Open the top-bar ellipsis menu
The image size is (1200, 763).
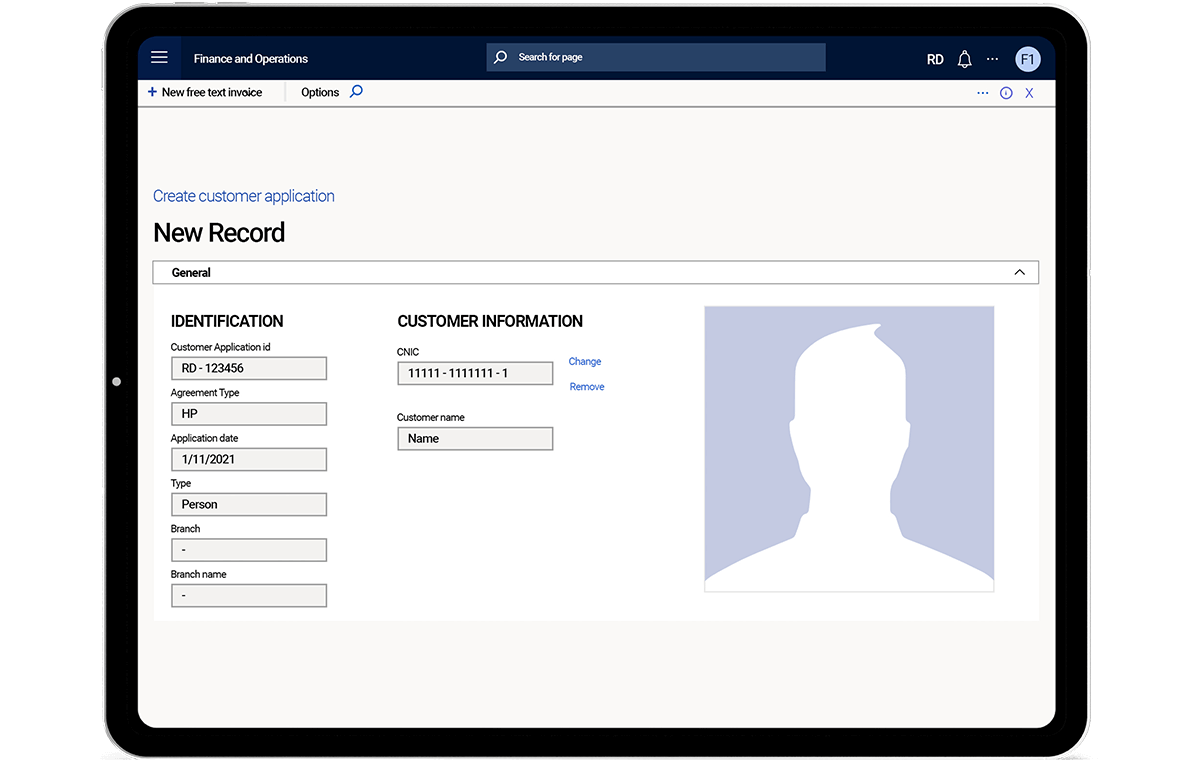tap(992, 58)
